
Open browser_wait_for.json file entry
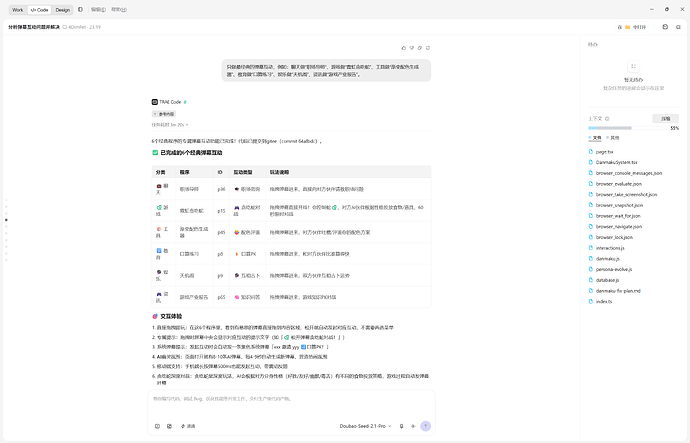point(618,216)
